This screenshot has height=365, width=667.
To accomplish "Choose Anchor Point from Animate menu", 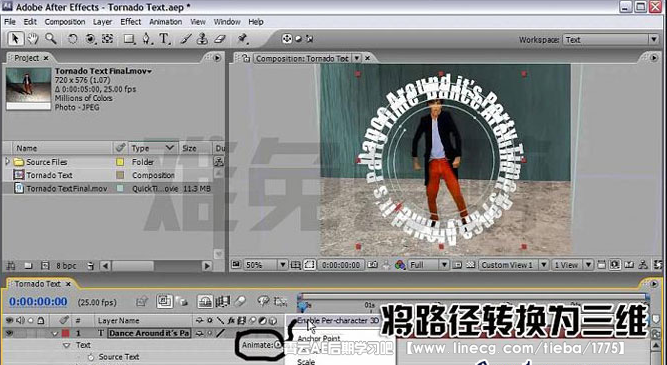I will (x=319, y=339).
